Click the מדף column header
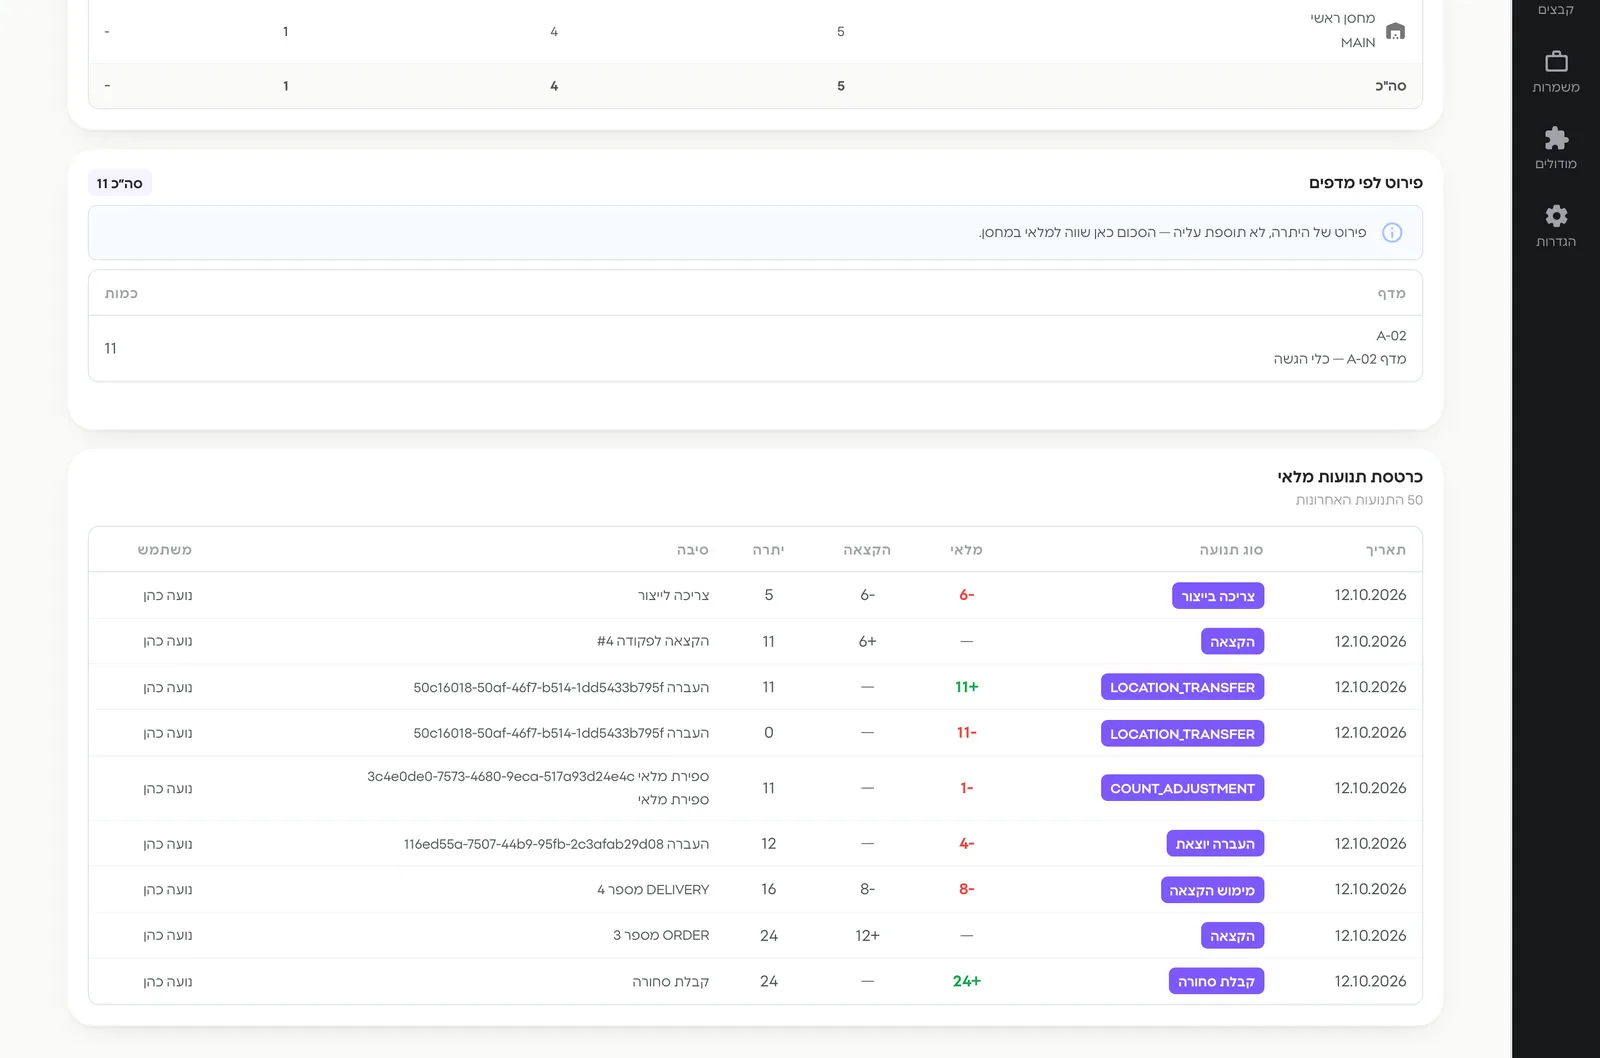1600x1058 pixels. point(1391,294)
